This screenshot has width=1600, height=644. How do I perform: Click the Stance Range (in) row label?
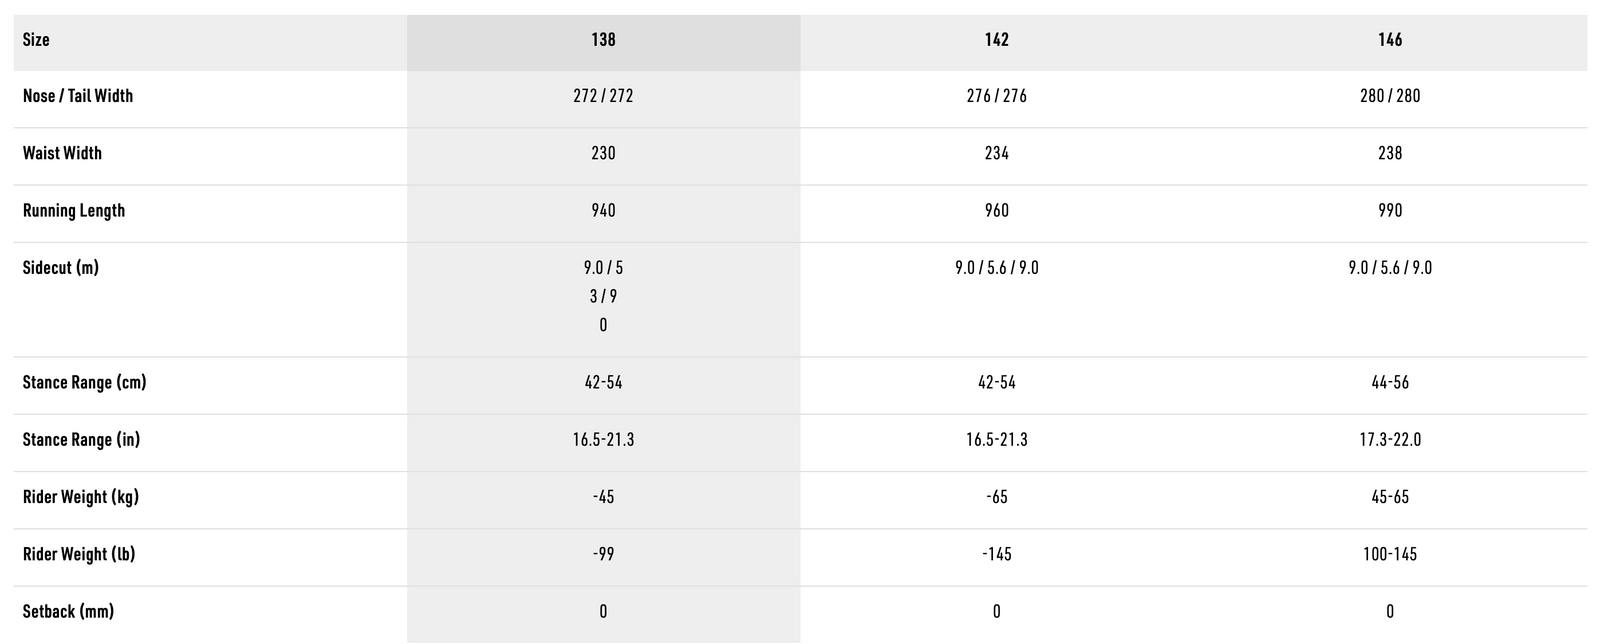[81, 440]
